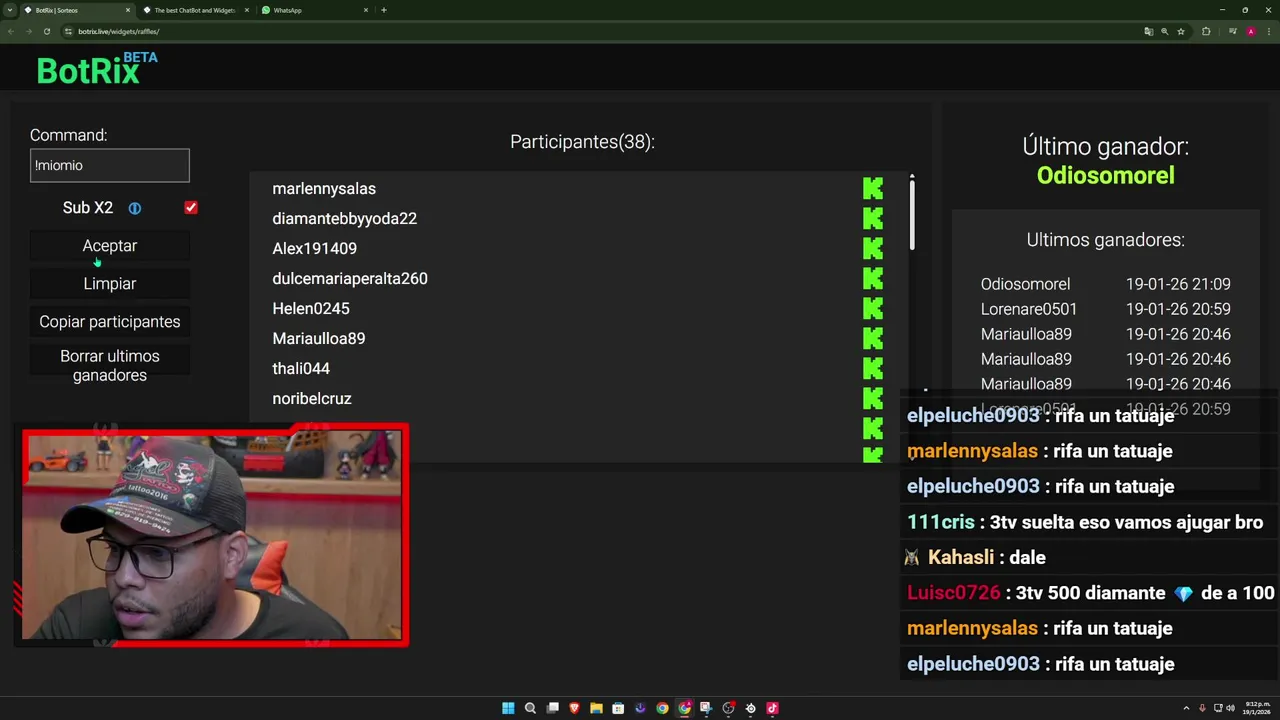Select participant diamantebbyyoda22 in list
Image resolution: width=1280 pixels, height=720 pixels.
[345, 218]
